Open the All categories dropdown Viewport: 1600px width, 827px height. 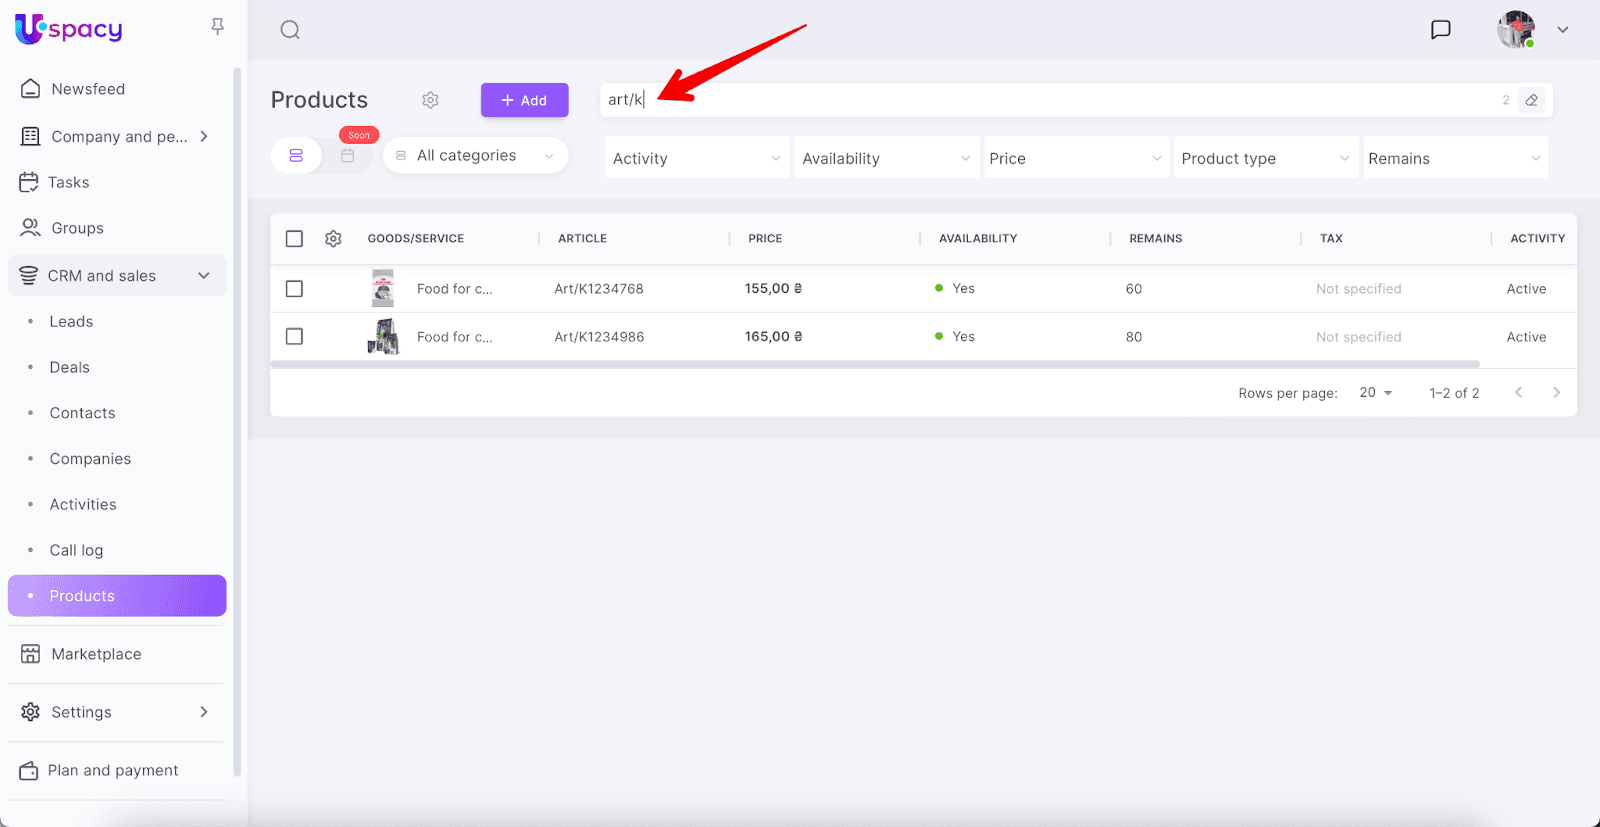[x=475, y=156]
